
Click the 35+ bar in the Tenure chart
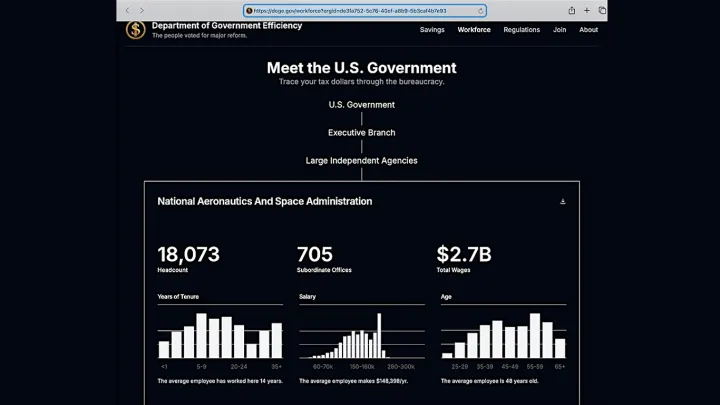tap(277, 341)
